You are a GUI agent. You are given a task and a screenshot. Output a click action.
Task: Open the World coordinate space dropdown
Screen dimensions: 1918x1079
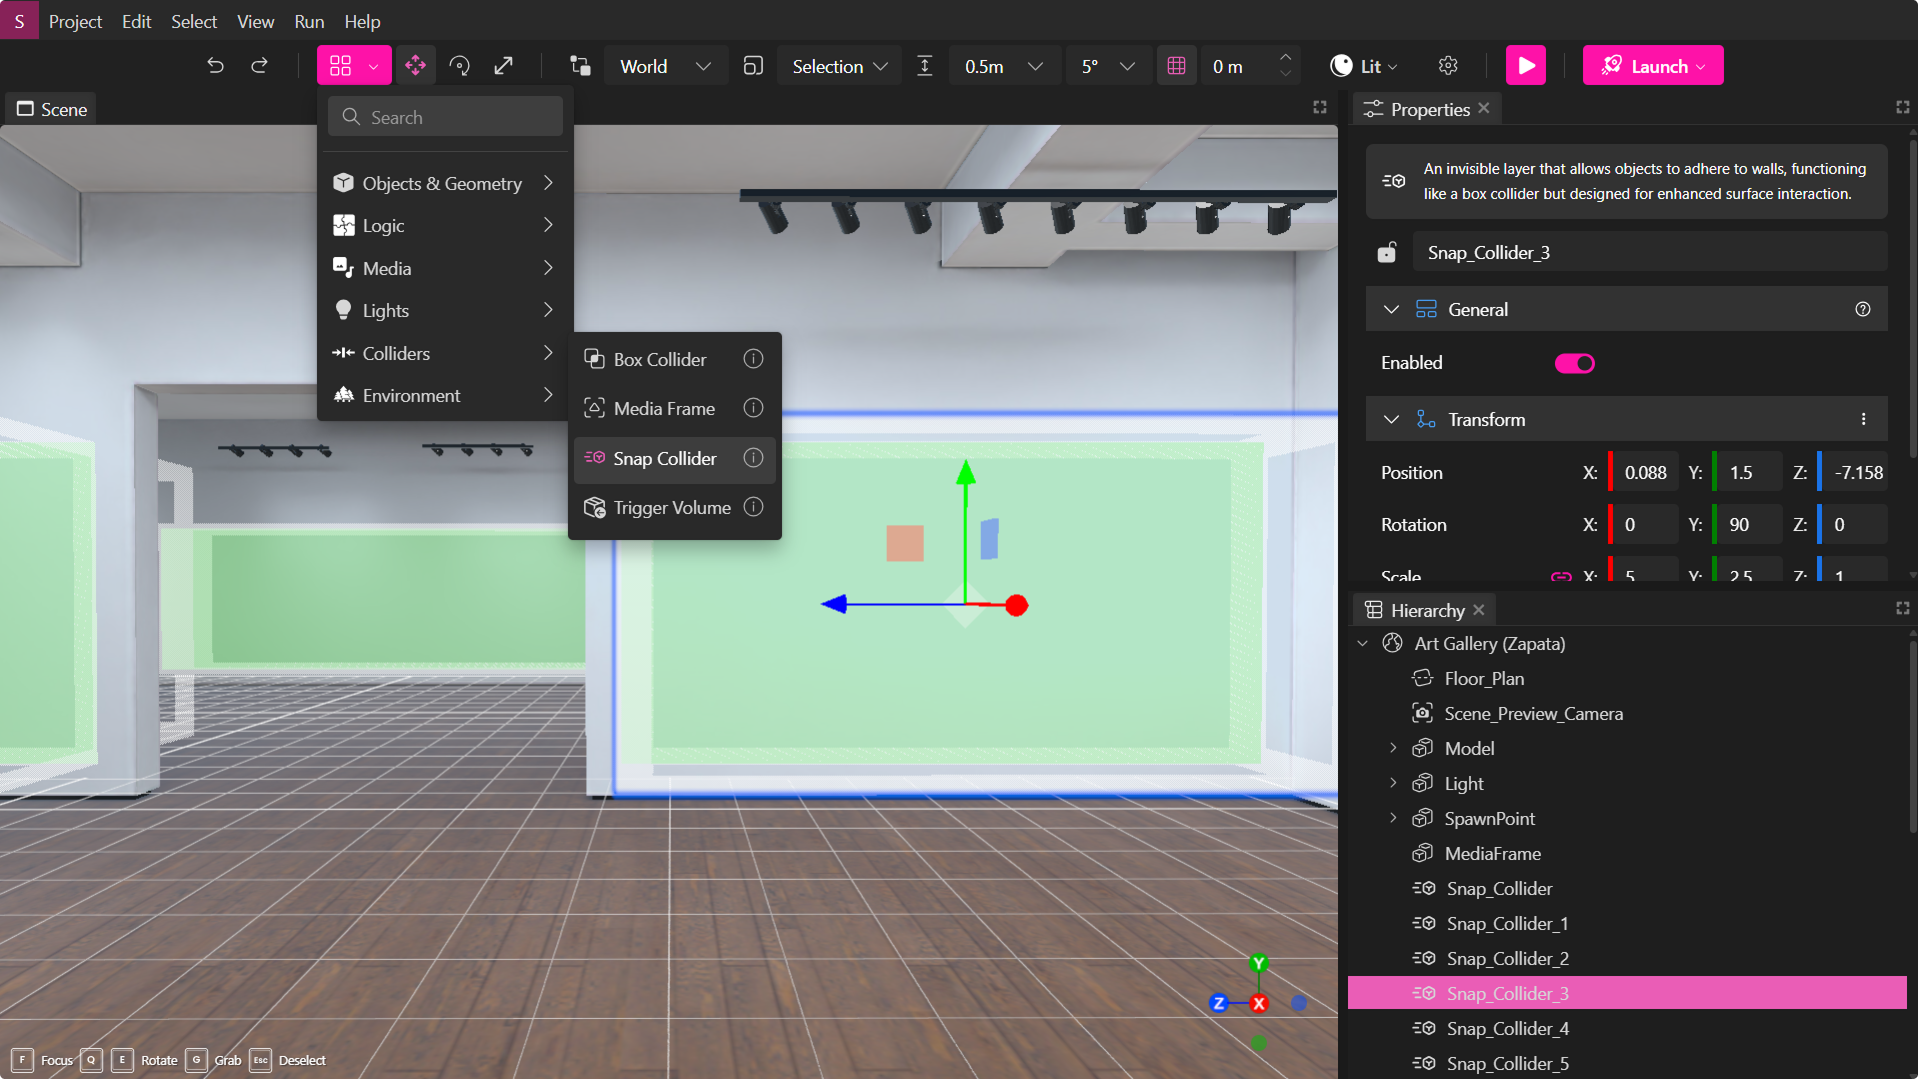[665, 65]
